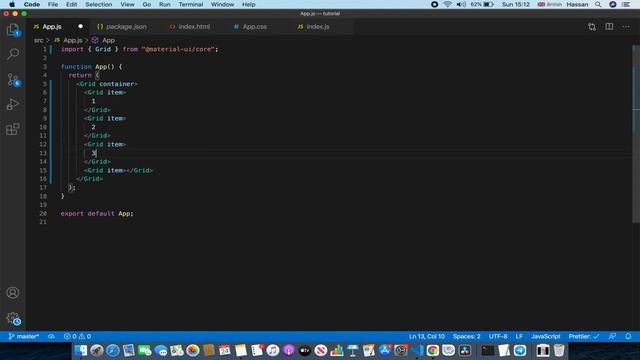This screenshot has width=640, height=360.
Task: Open the Run menu
Action: point(164,4)
